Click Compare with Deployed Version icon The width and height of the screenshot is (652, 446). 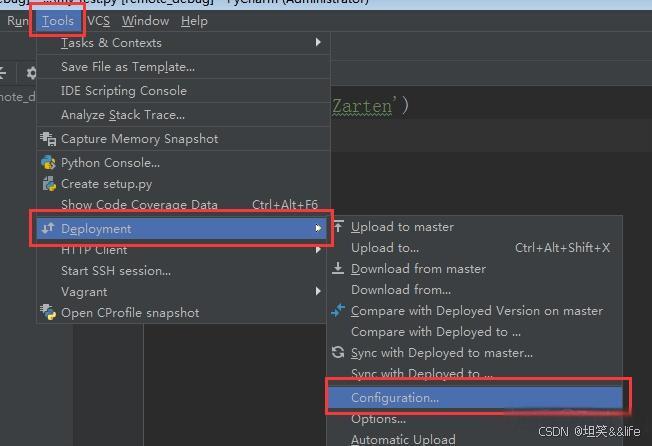point(338,310)
